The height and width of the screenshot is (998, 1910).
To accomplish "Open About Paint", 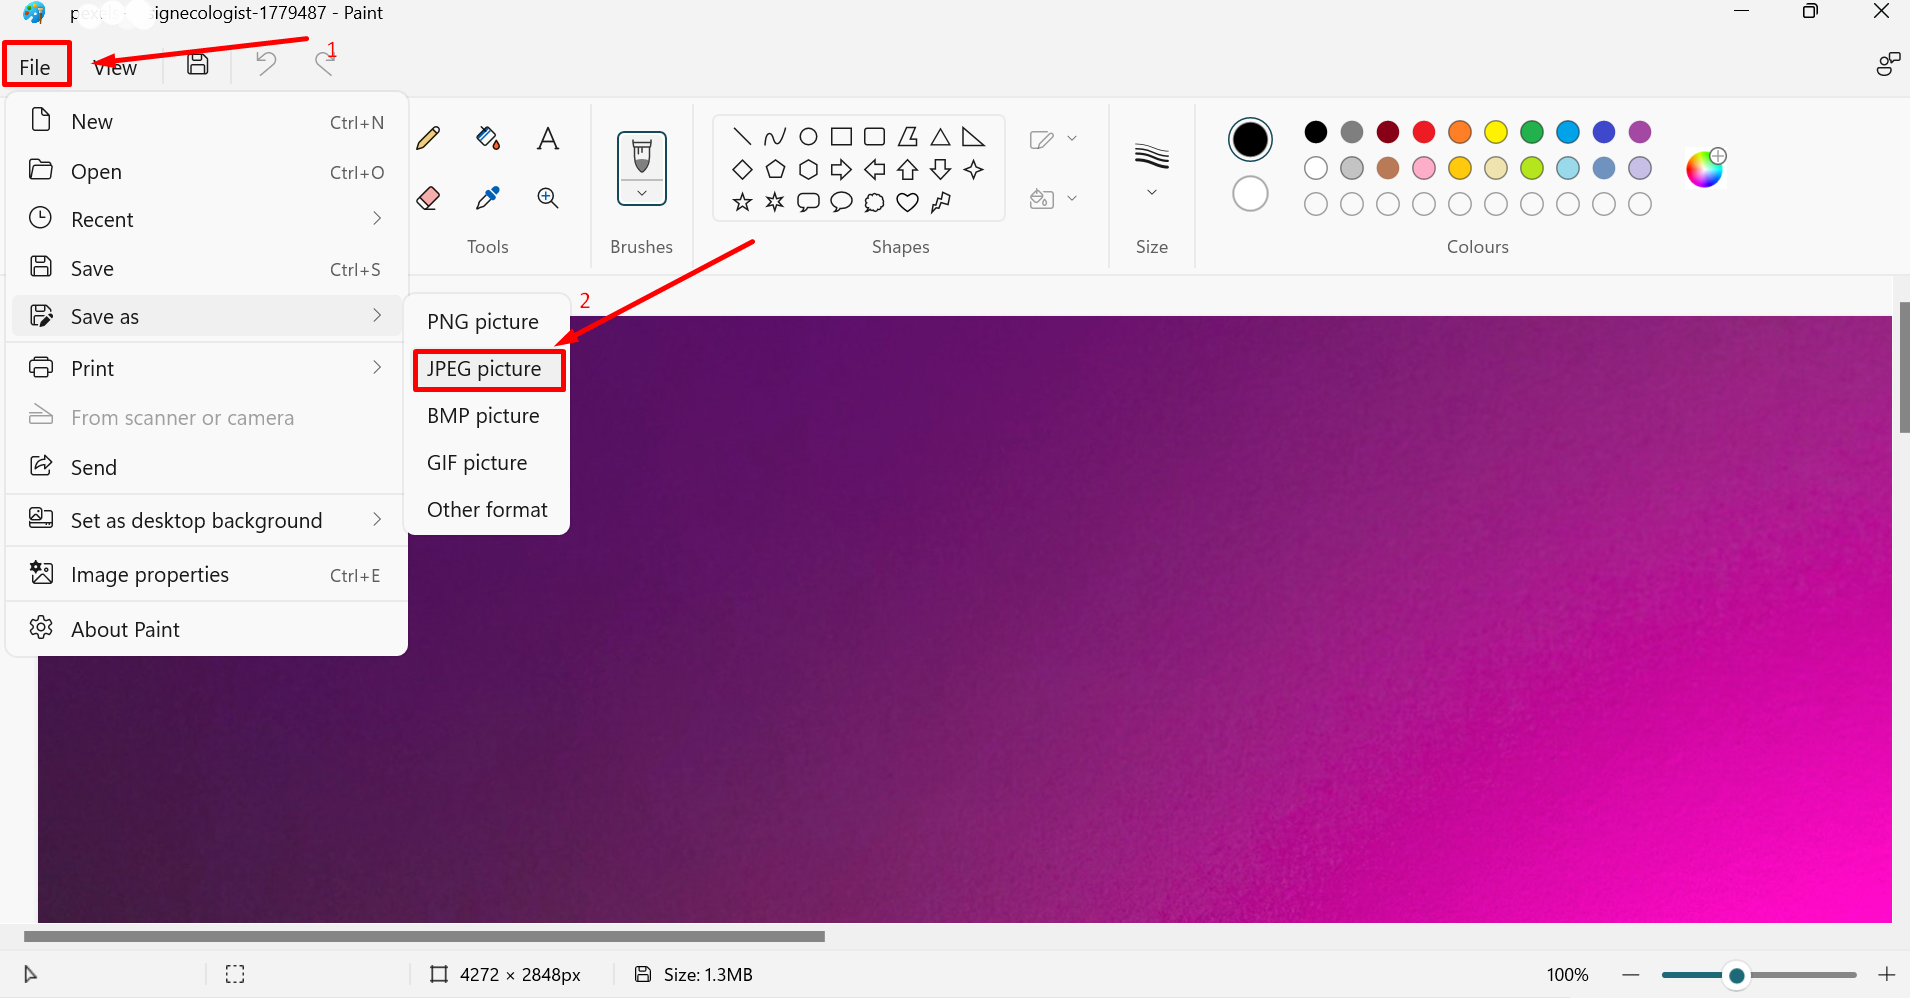I will [206, 629].
